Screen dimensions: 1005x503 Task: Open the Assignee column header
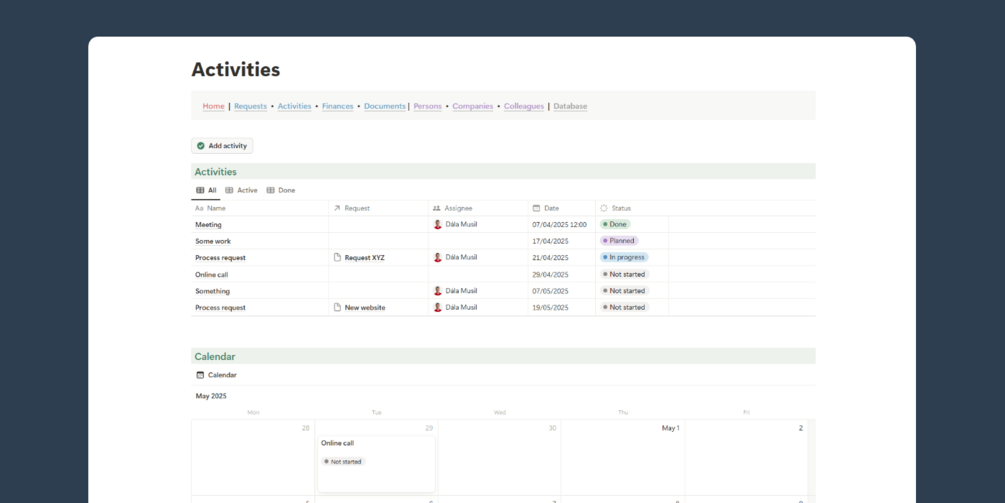click(x=478, y=208)
